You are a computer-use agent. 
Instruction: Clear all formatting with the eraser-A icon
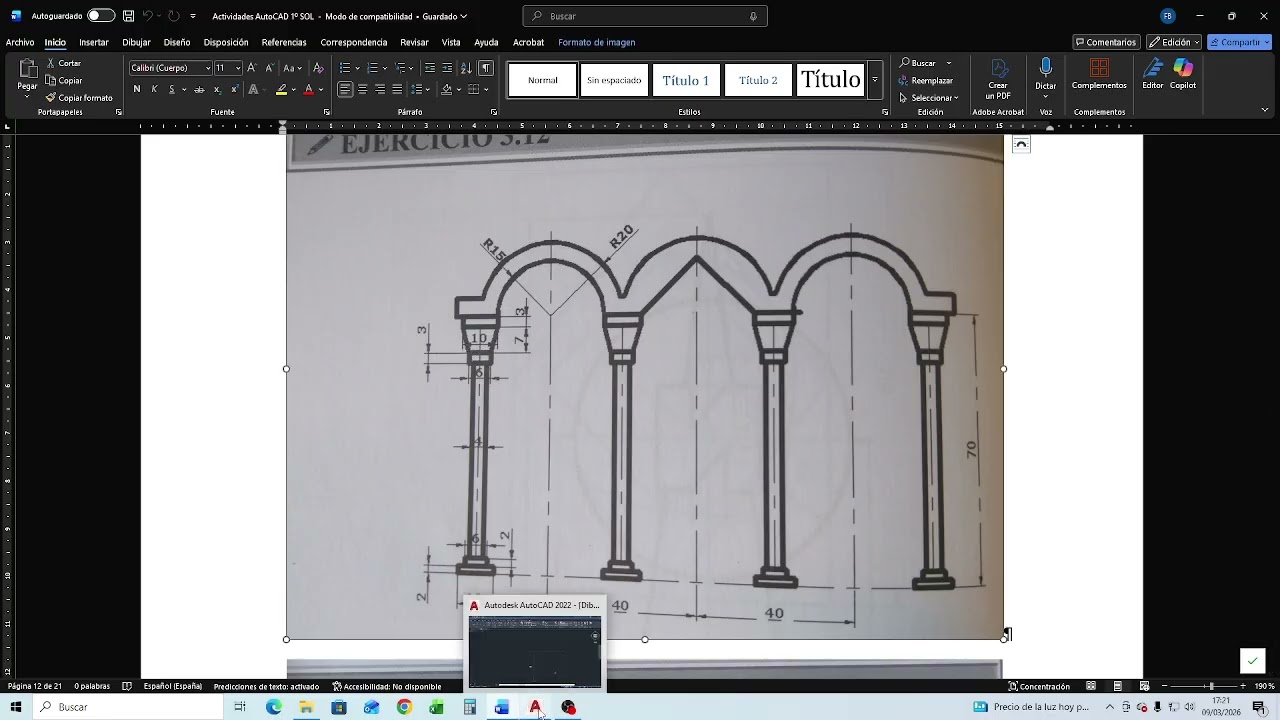click(318, 68)
